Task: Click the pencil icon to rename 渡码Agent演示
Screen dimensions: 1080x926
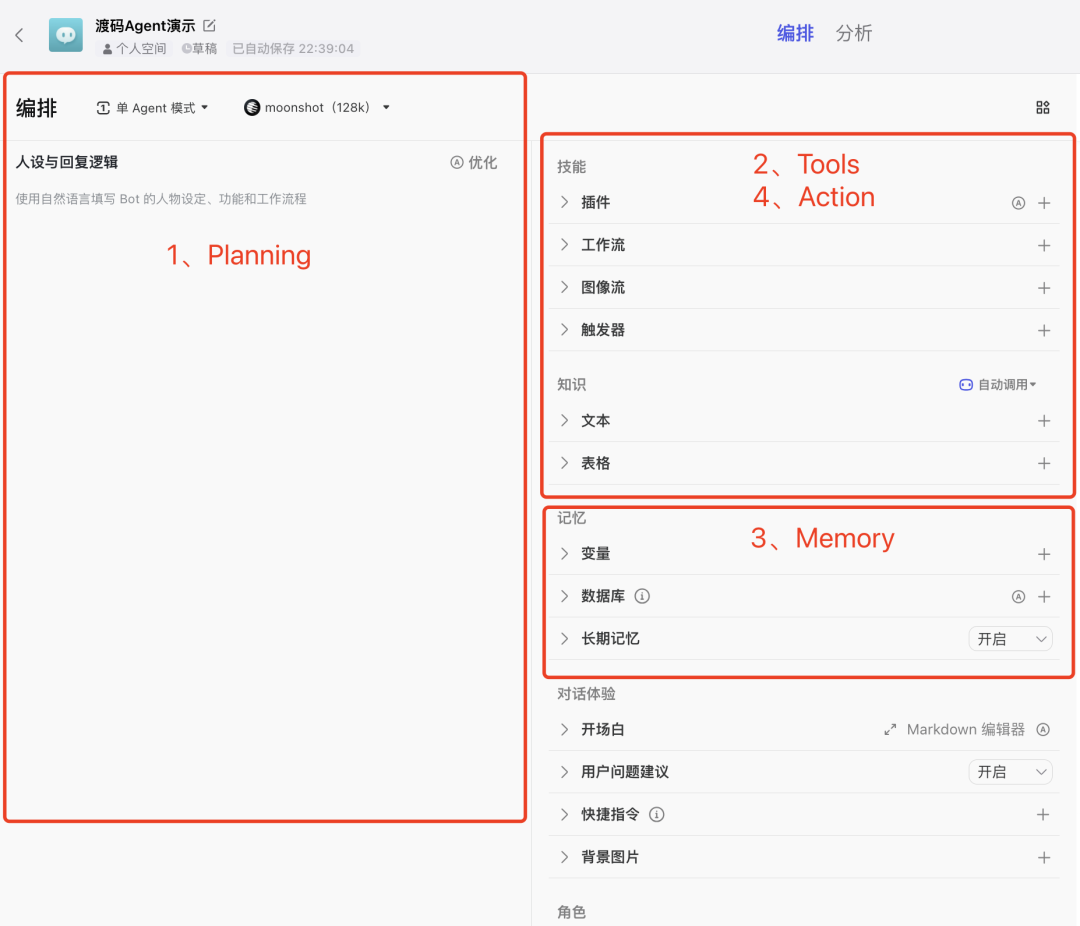Action: pyautogui.click(x=209, y=27)
